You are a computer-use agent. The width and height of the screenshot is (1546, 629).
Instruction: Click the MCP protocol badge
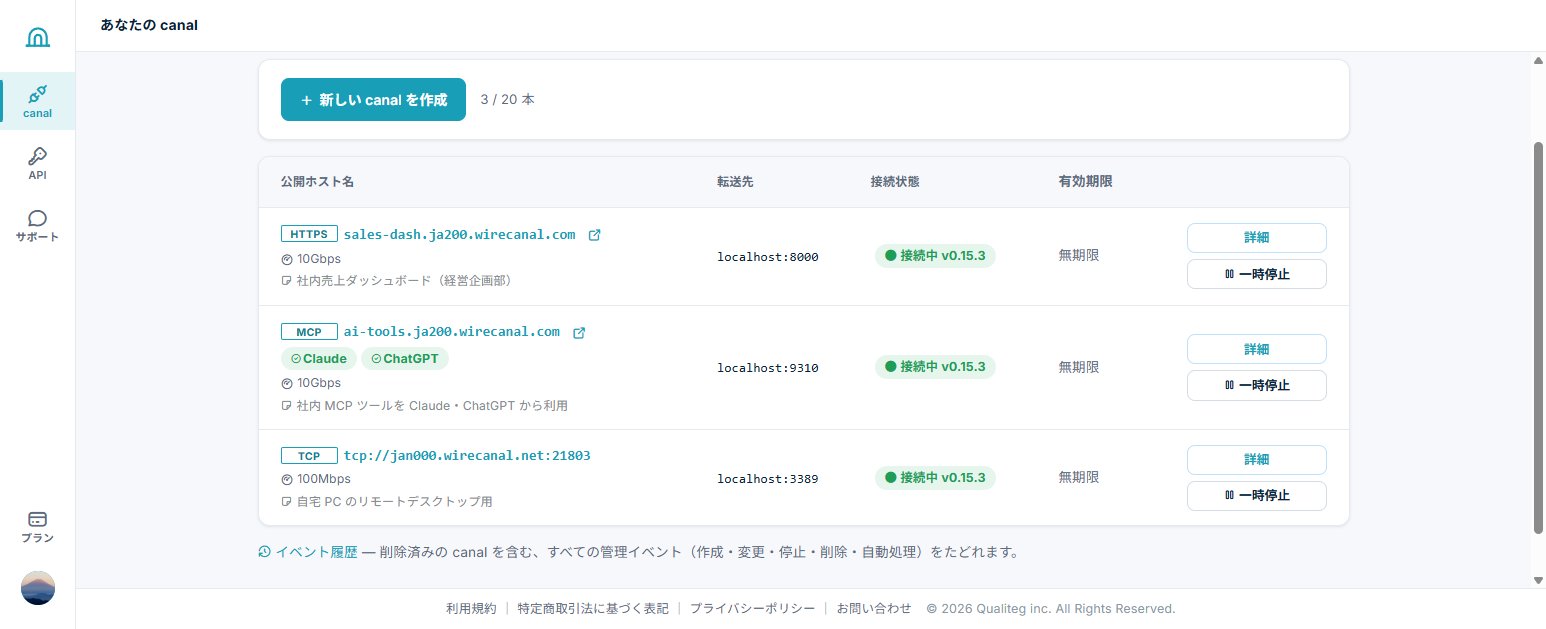310,331
